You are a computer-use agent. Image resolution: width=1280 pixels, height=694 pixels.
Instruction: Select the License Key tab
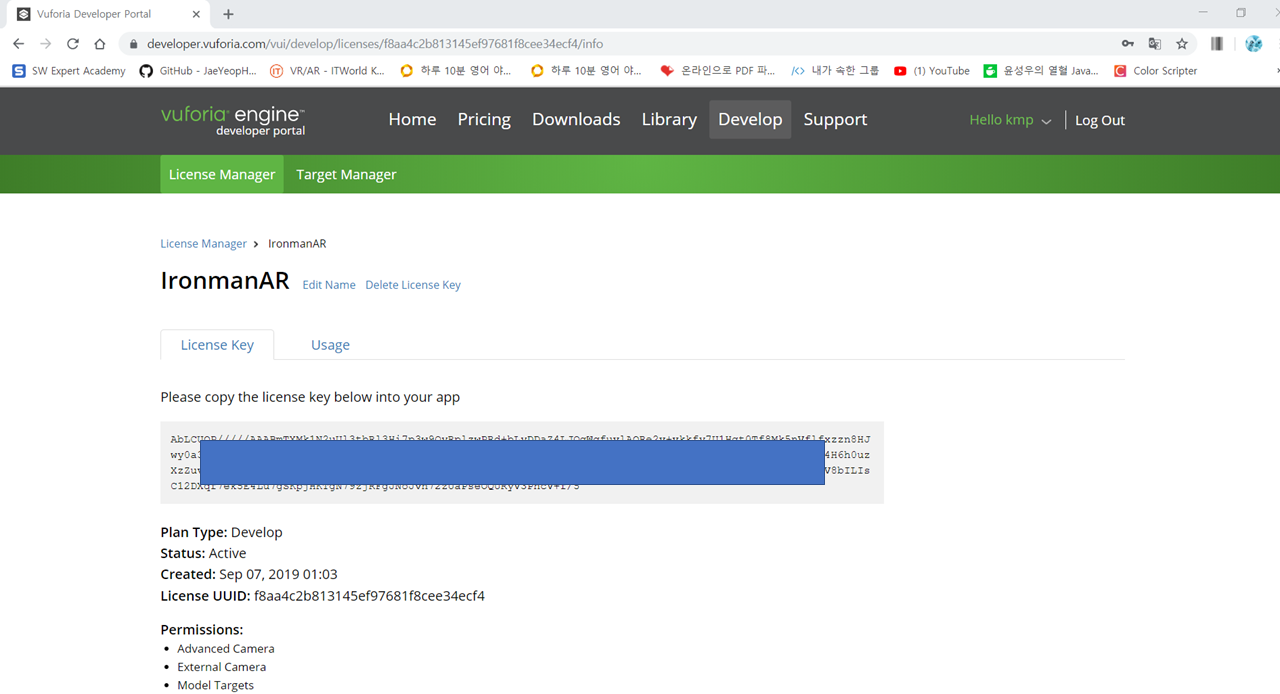click(x=217, y=345)
